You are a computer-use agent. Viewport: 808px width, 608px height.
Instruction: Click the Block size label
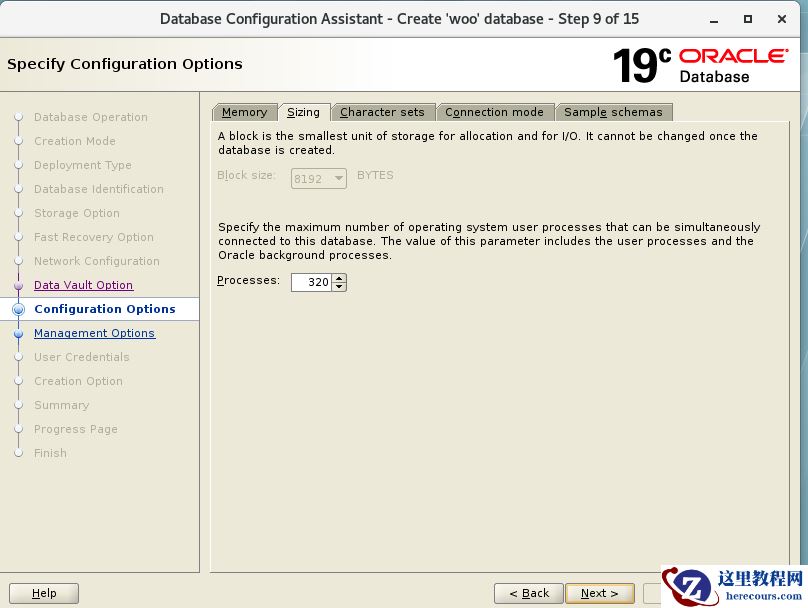[246, 175]
